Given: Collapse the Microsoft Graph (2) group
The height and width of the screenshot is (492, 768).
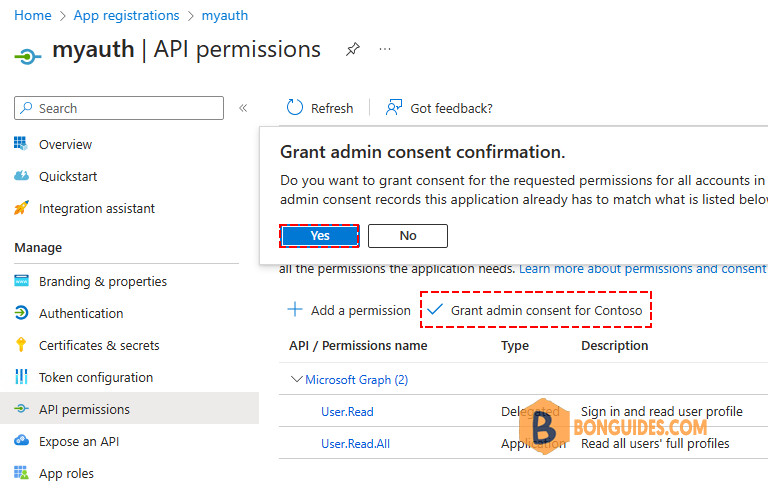Looking at the screenshot, I should click(x=296, y=379).
